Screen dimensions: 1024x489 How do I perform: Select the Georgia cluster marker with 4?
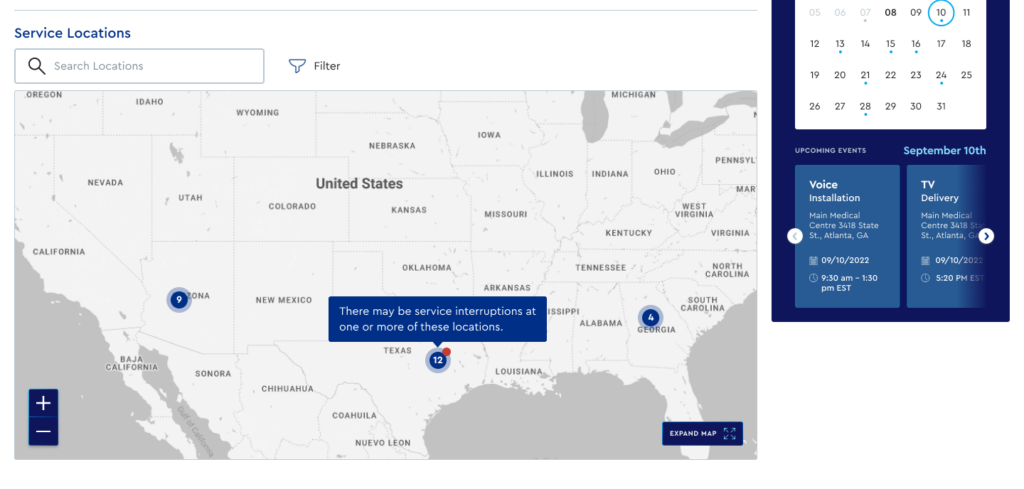tap(651, 318)
